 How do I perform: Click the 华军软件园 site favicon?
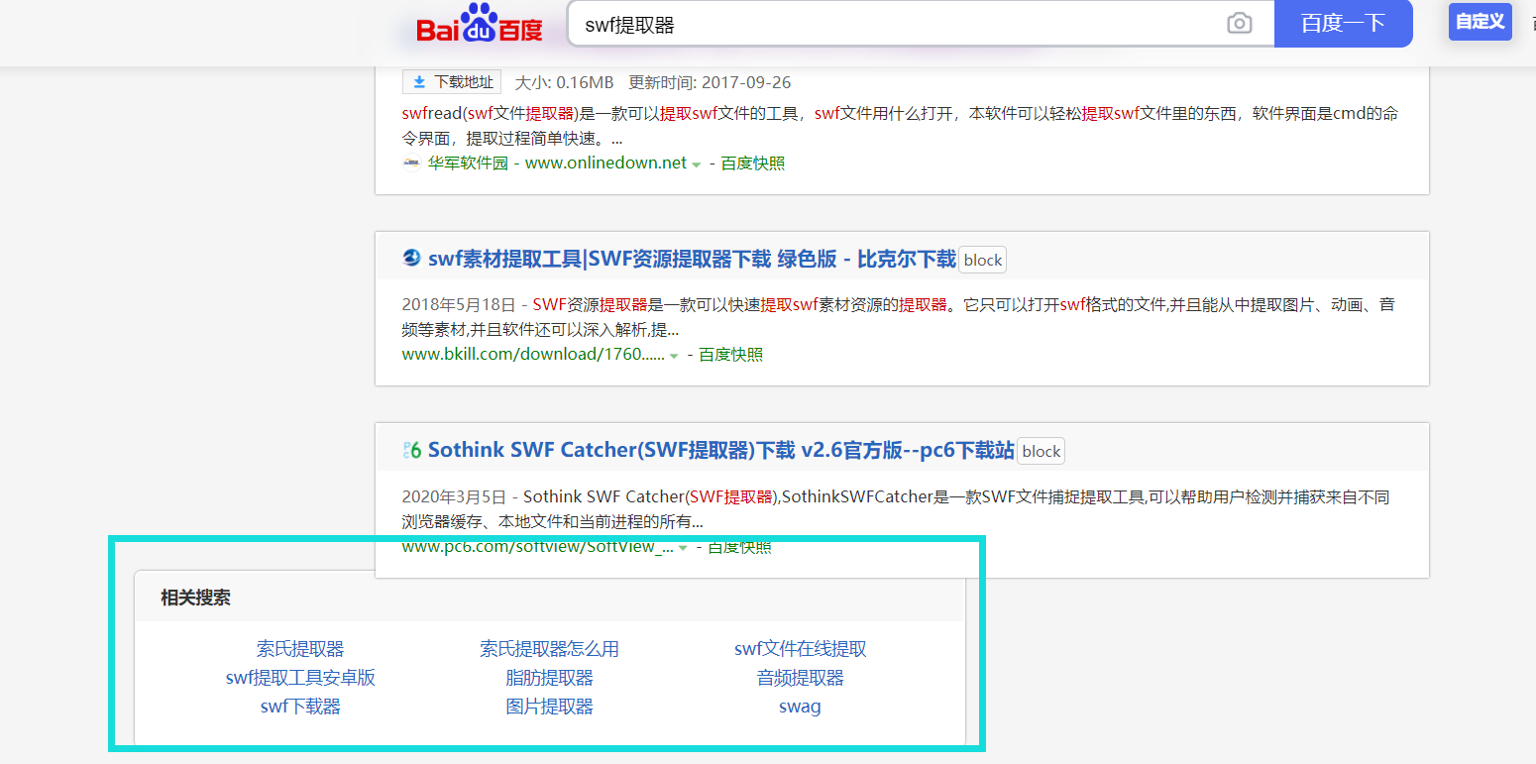(x=411, y=163)
